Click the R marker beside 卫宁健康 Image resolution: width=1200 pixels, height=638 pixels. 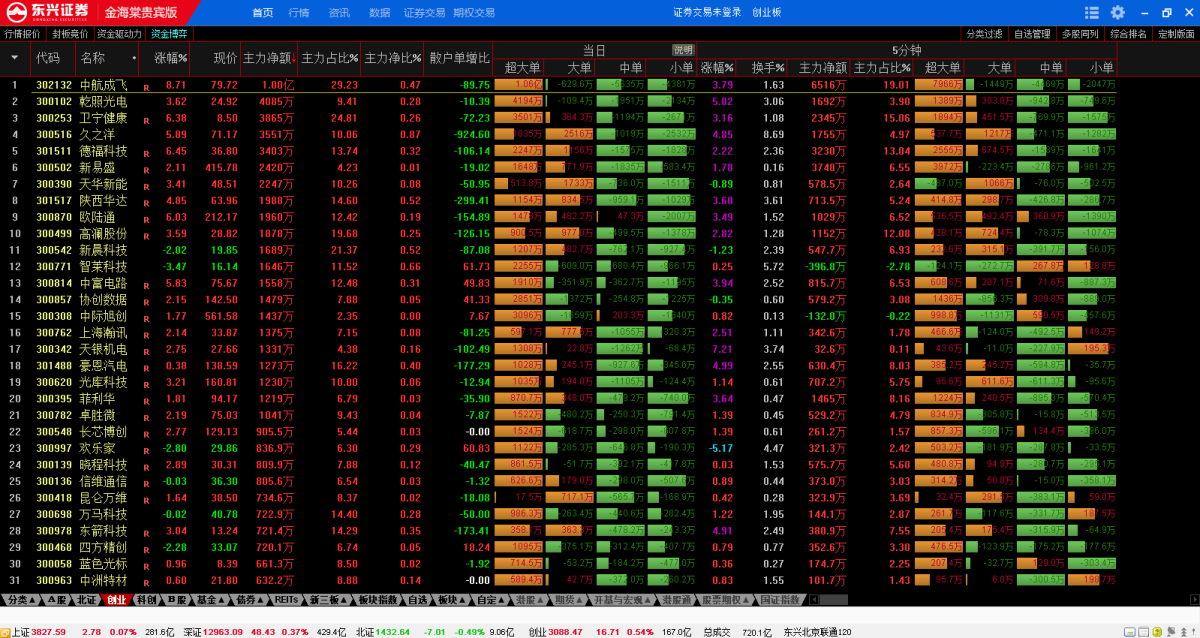(x=146, y=119)
